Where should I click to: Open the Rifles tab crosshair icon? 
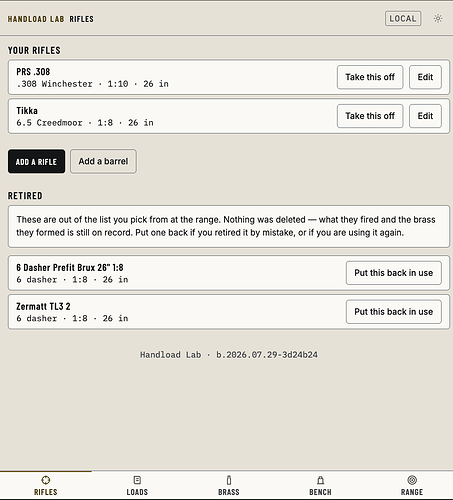tap(46, 480)
